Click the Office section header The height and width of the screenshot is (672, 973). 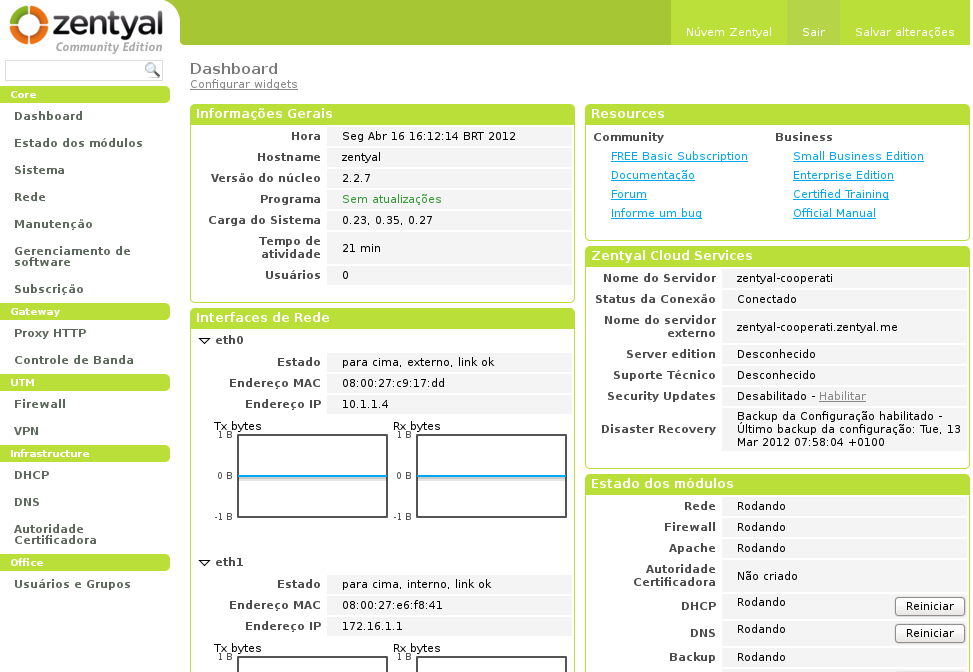(84, 562)
